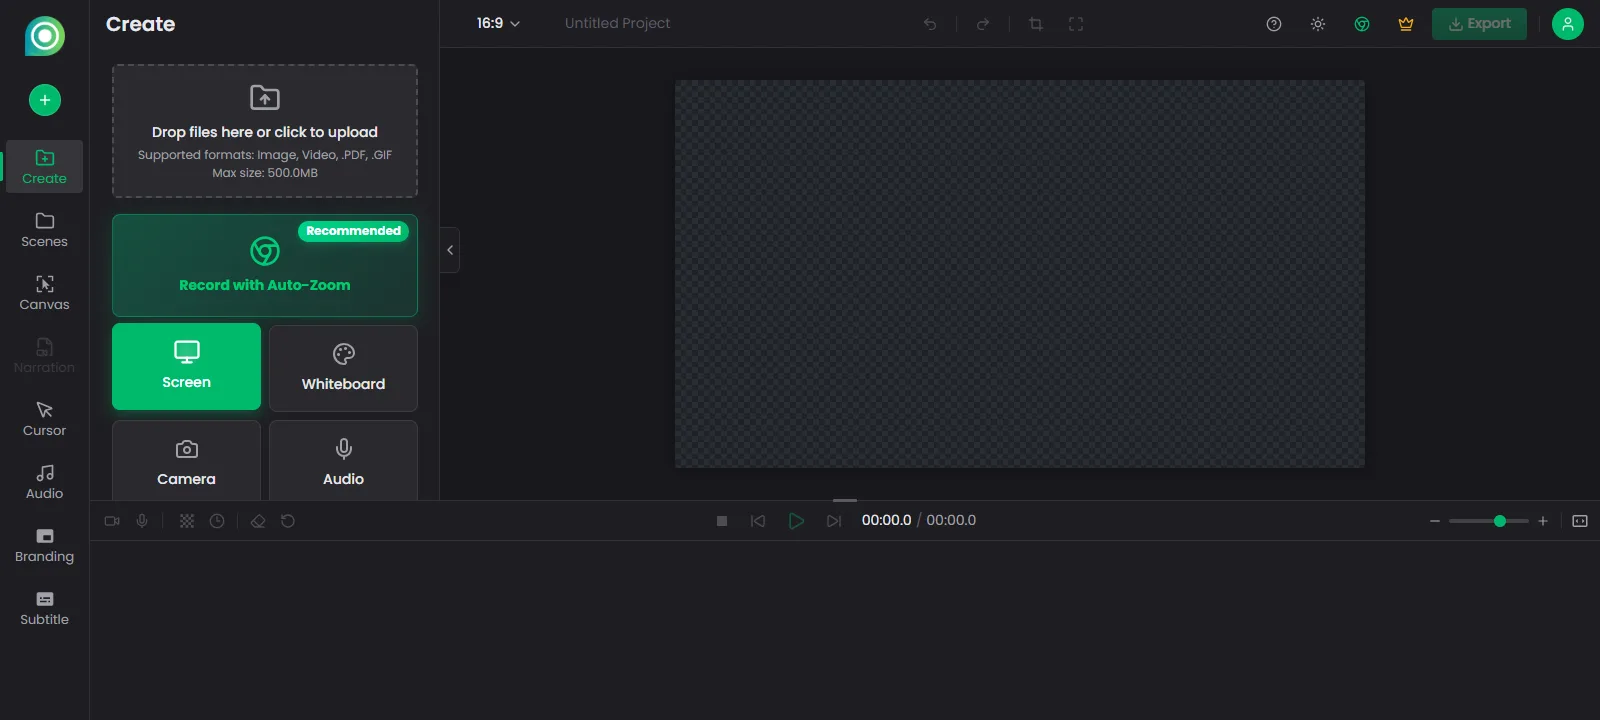Click the gold crown upgrade icon
Viewport: 1600px width, 720px height.
pos(1406,24)
